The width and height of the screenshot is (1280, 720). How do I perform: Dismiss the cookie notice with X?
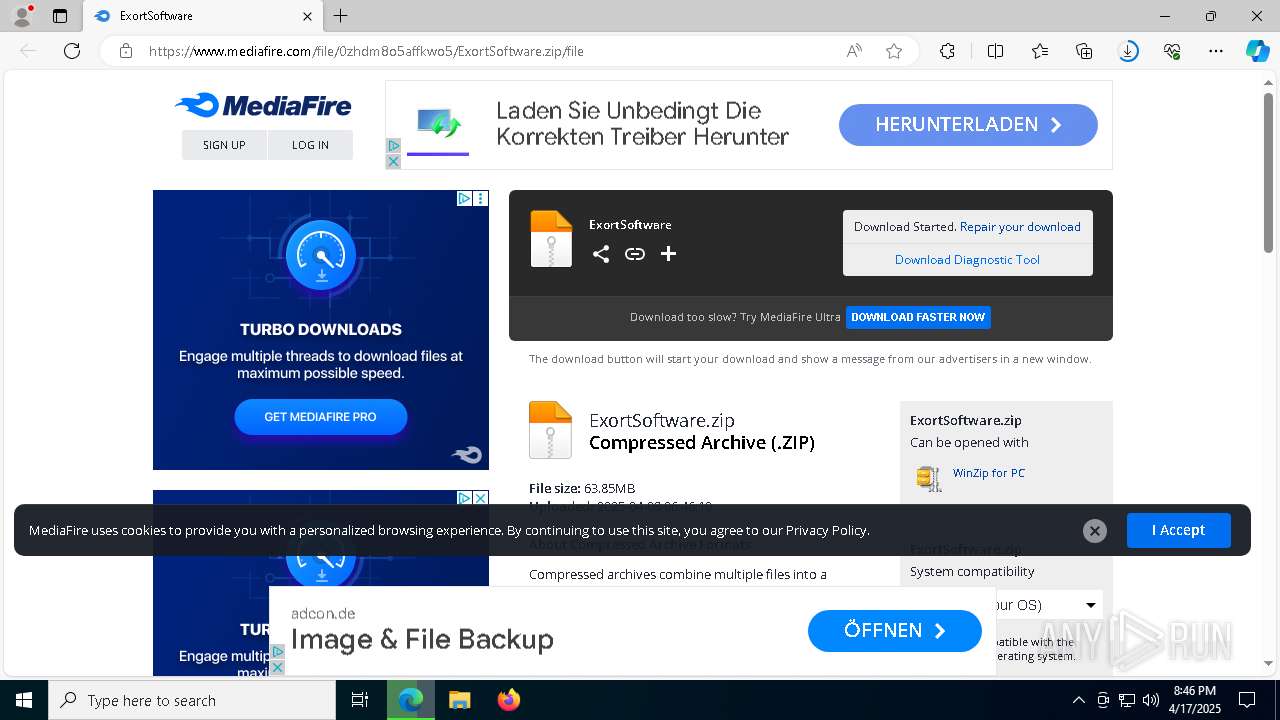(x=1095, y=531)
